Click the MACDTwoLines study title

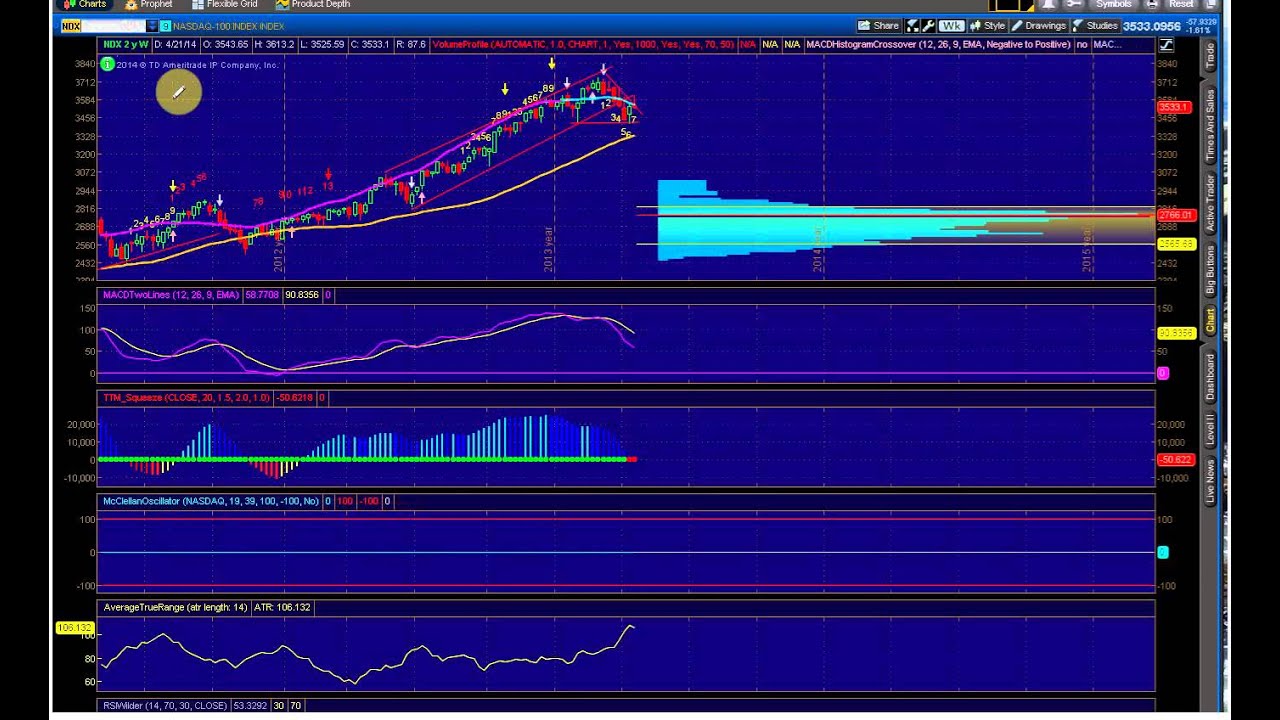(171, 295)
